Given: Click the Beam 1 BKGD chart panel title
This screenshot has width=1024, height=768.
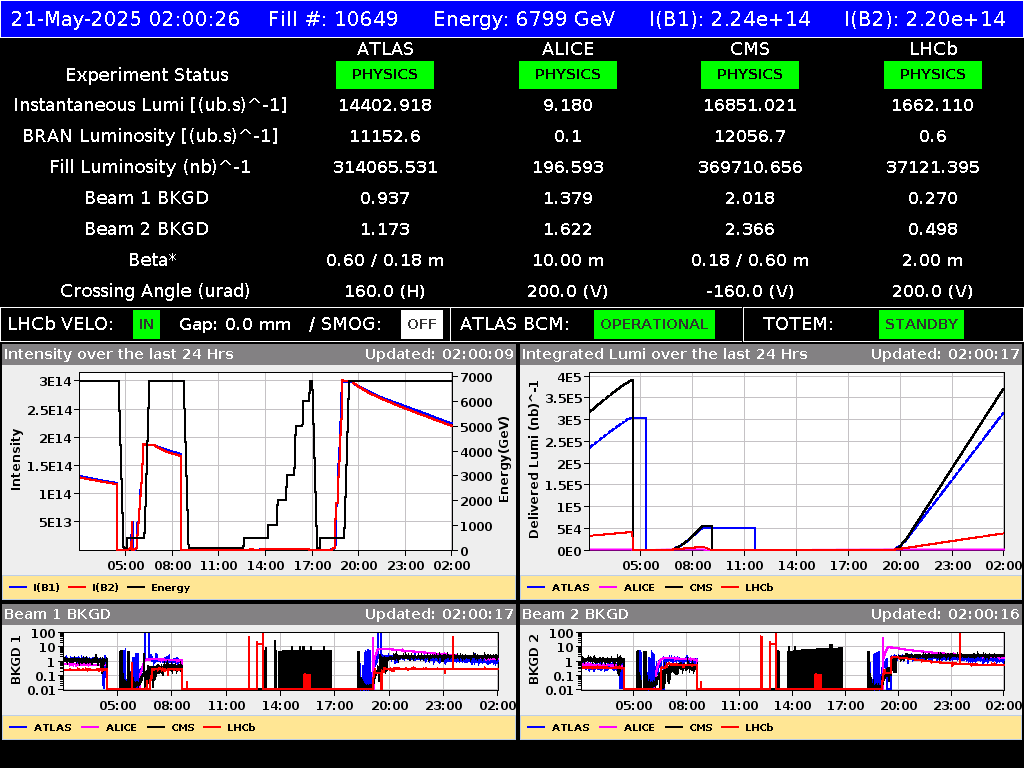Looking at the screenshot, I should [57, 614].
